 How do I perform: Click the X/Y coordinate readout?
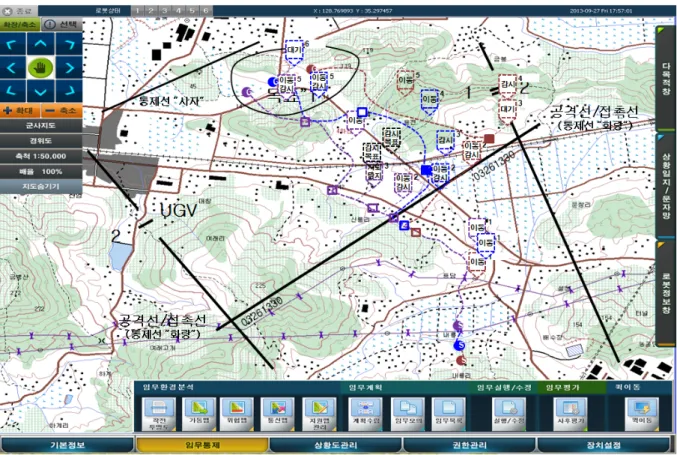pyautogui.click(x=353, y=11)
